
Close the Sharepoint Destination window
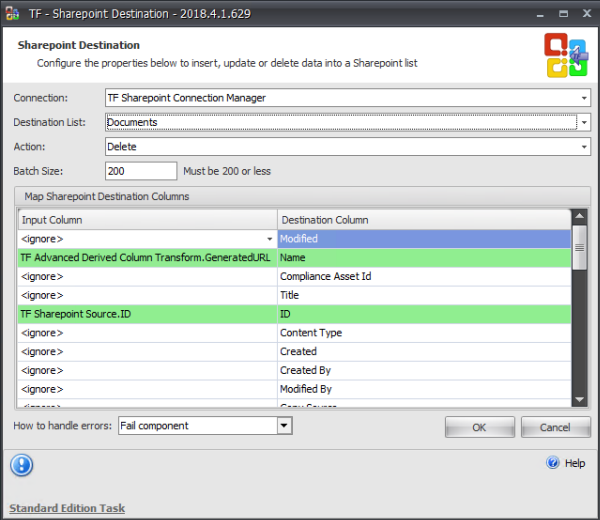587,14
